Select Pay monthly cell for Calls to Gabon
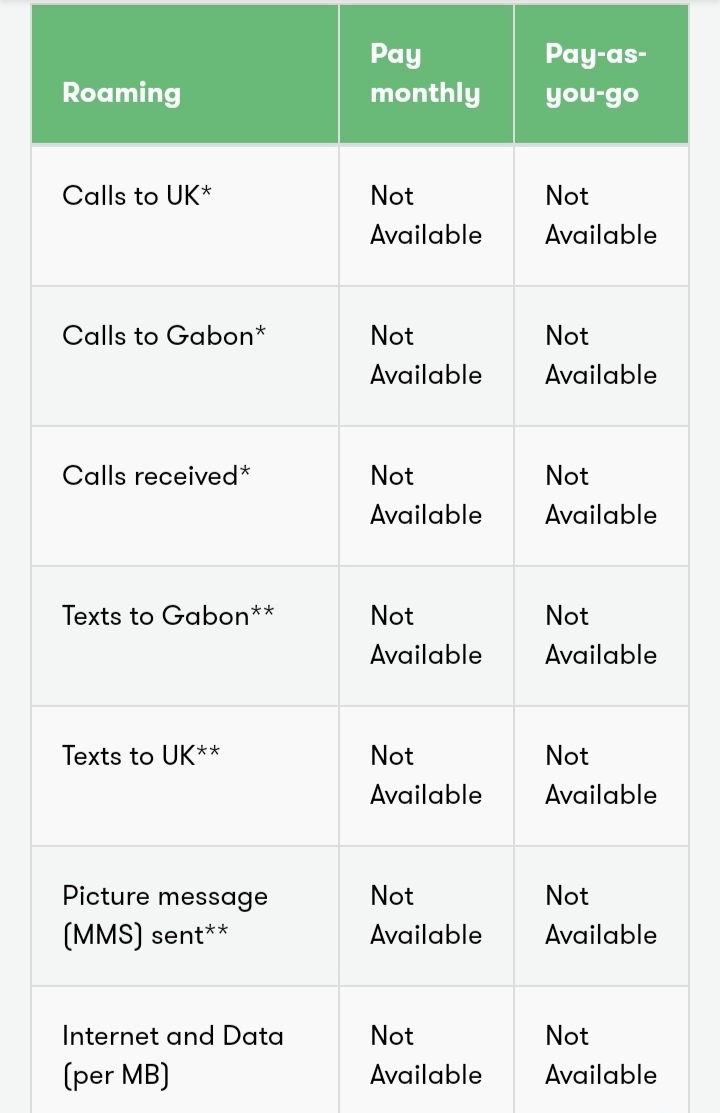The image size is (720, 1113). click(426, 355)
